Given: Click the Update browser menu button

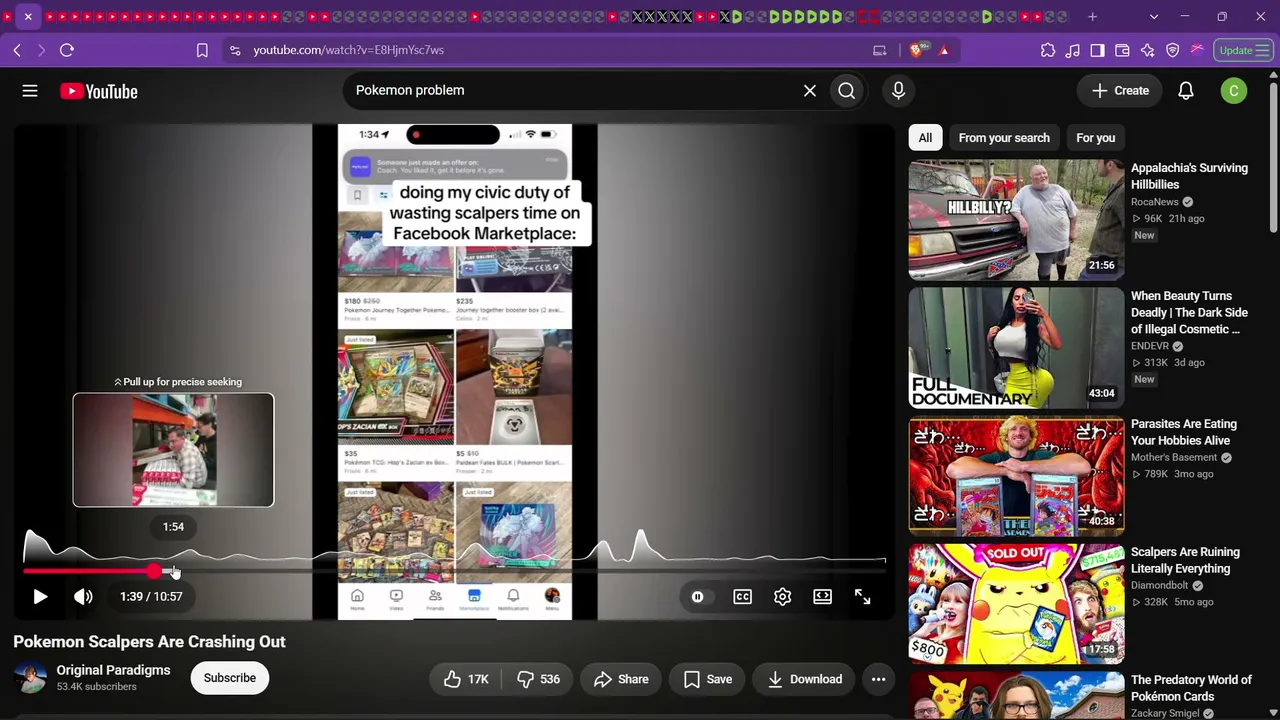Looking at the screenshot, I should (x=1244, y=50).
